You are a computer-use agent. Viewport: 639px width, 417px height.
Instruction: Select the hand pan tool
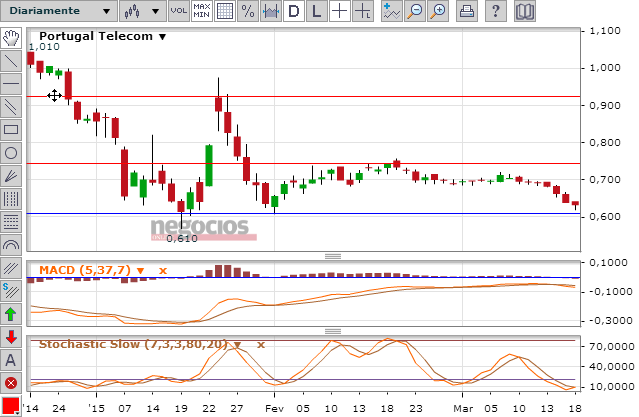[11, 38]
